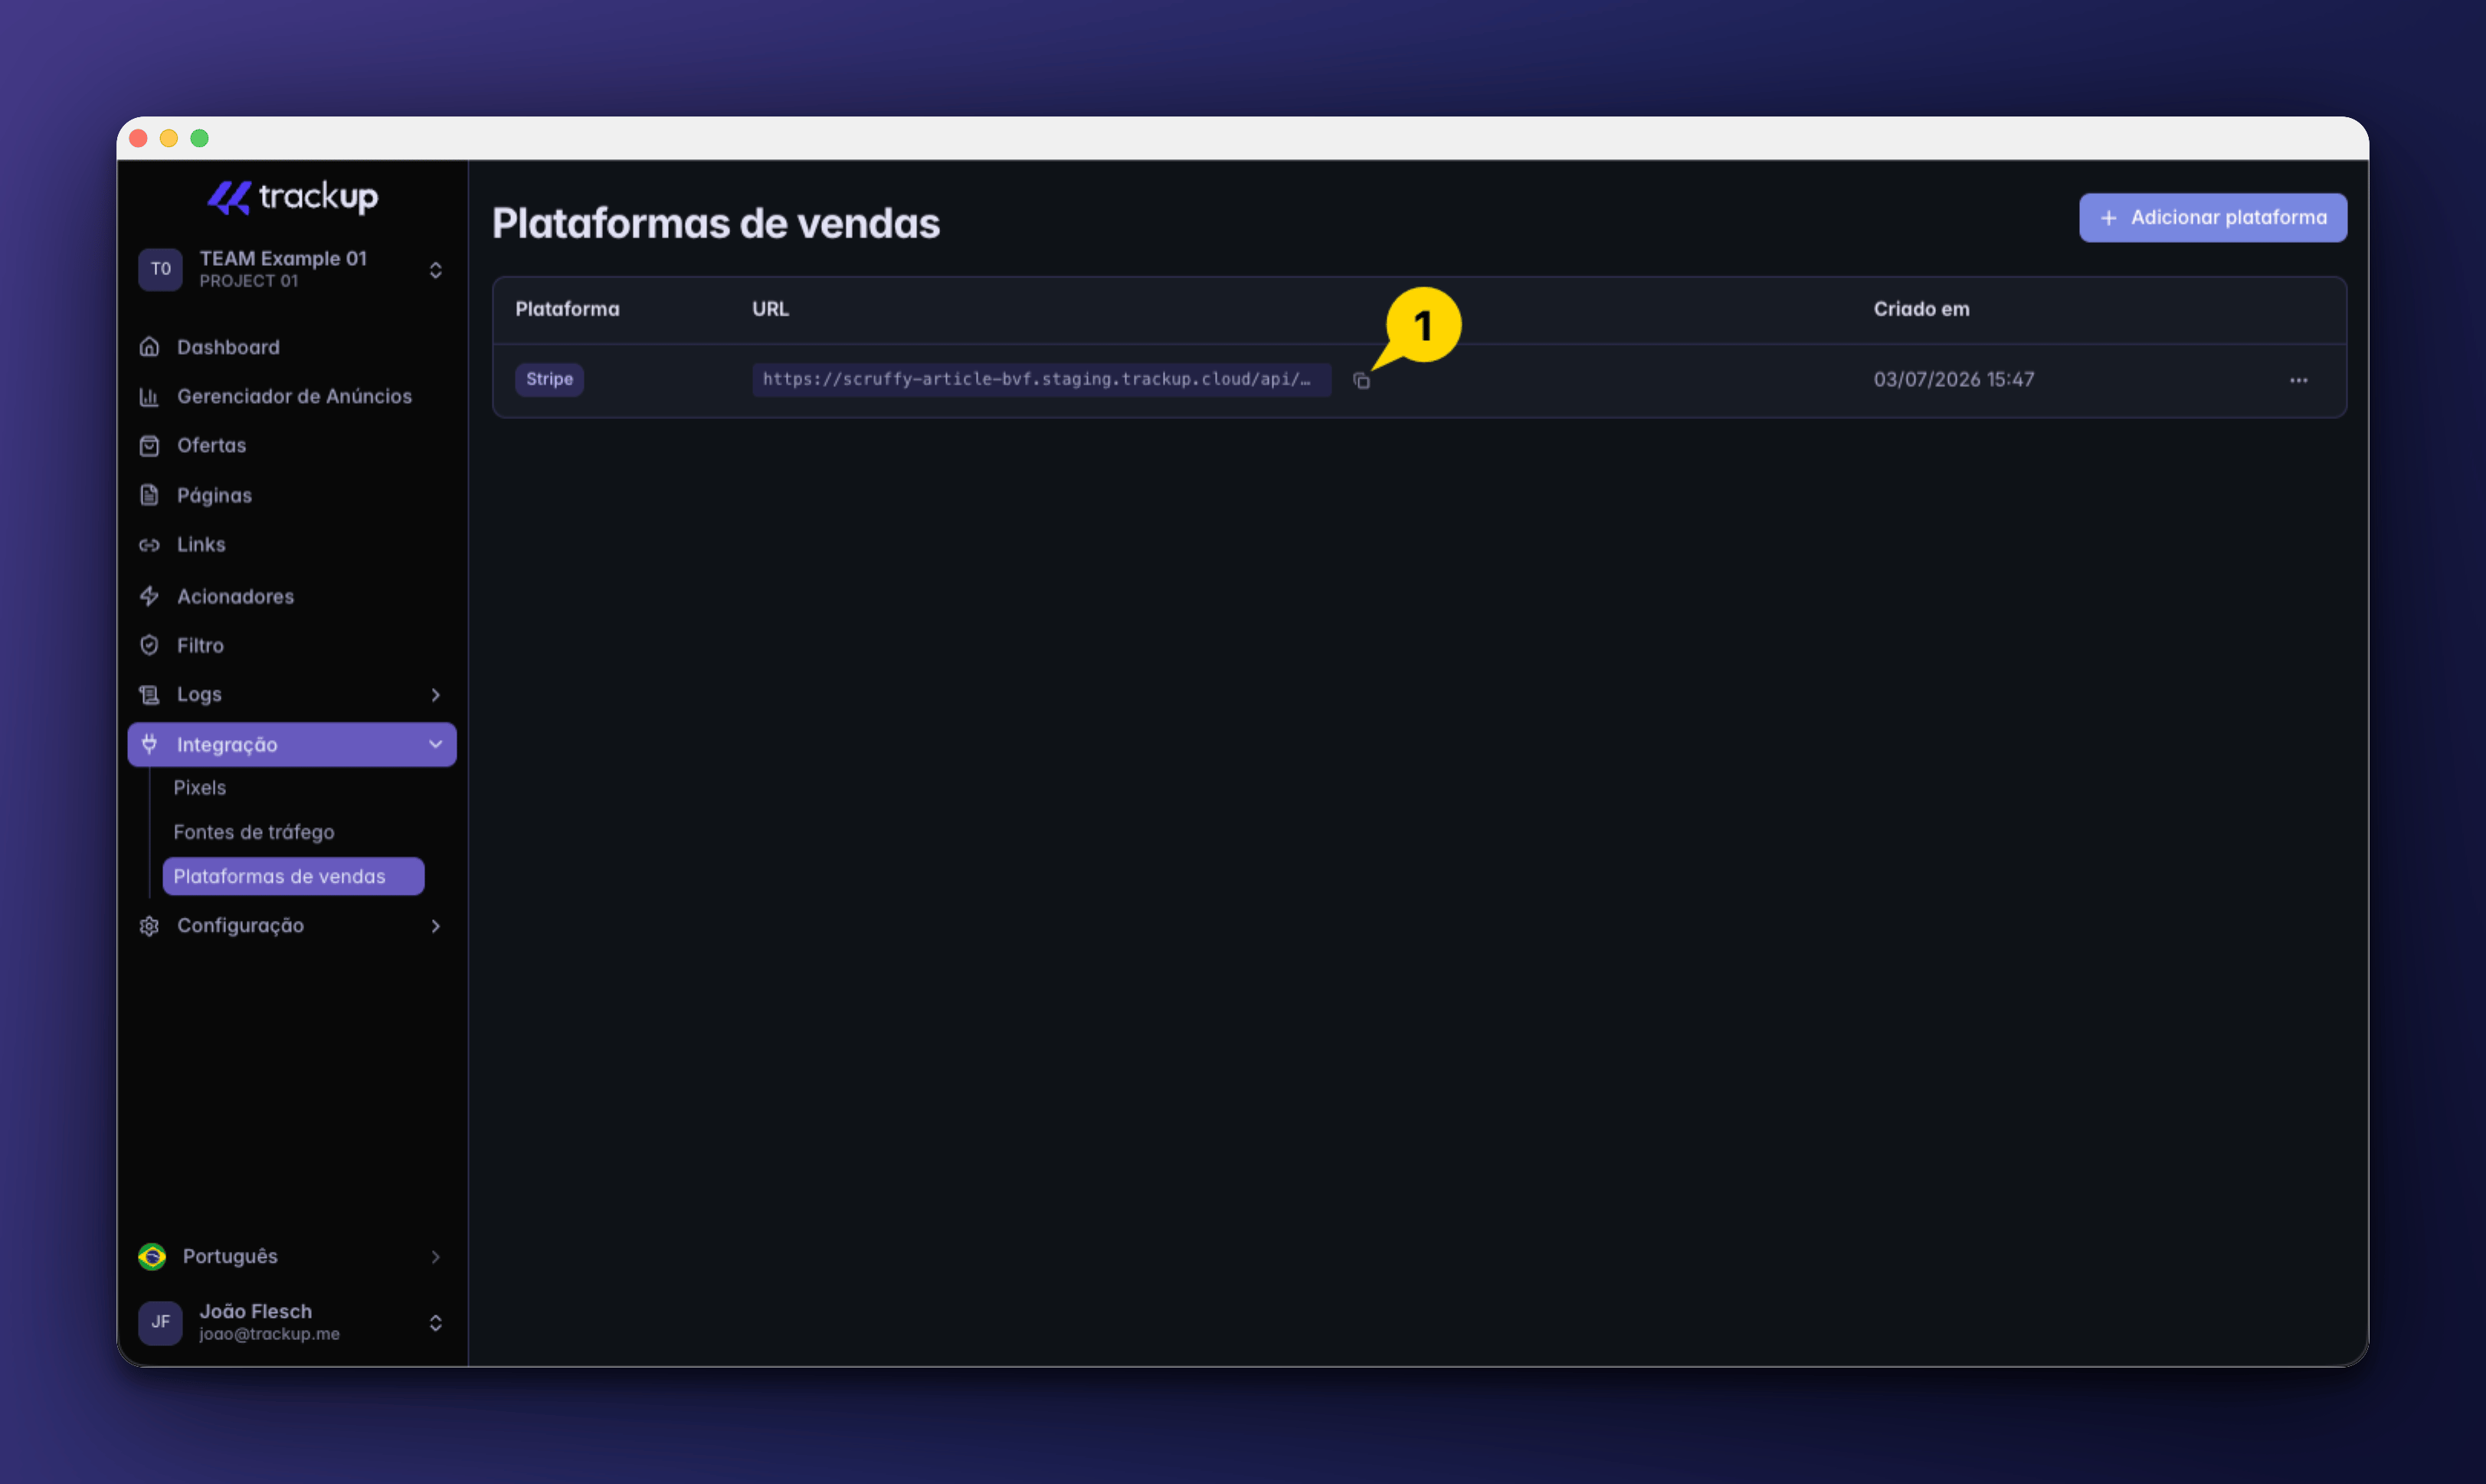Click the trackup logo

292,197
